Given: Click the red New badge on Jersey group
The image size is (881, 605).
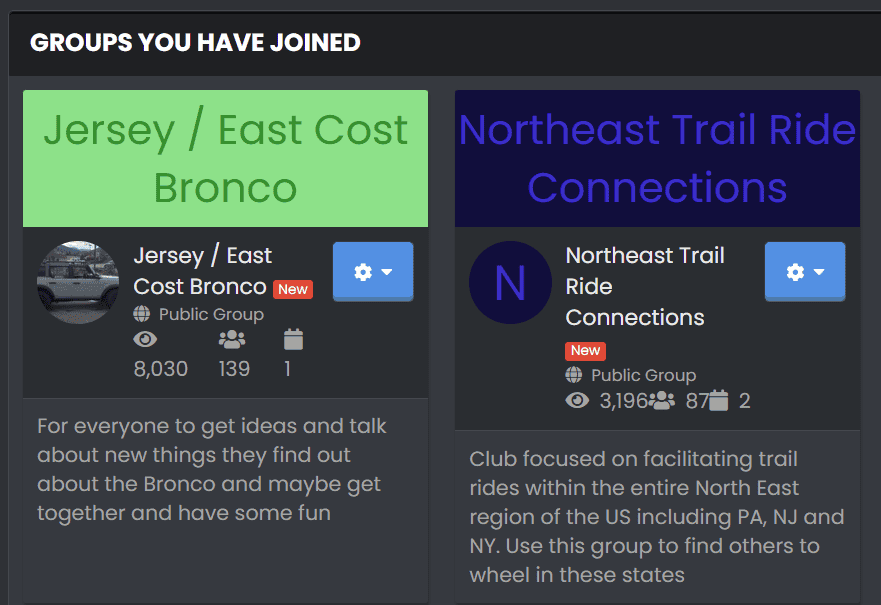Looking at the screenshot, I should tap(293, 289).
